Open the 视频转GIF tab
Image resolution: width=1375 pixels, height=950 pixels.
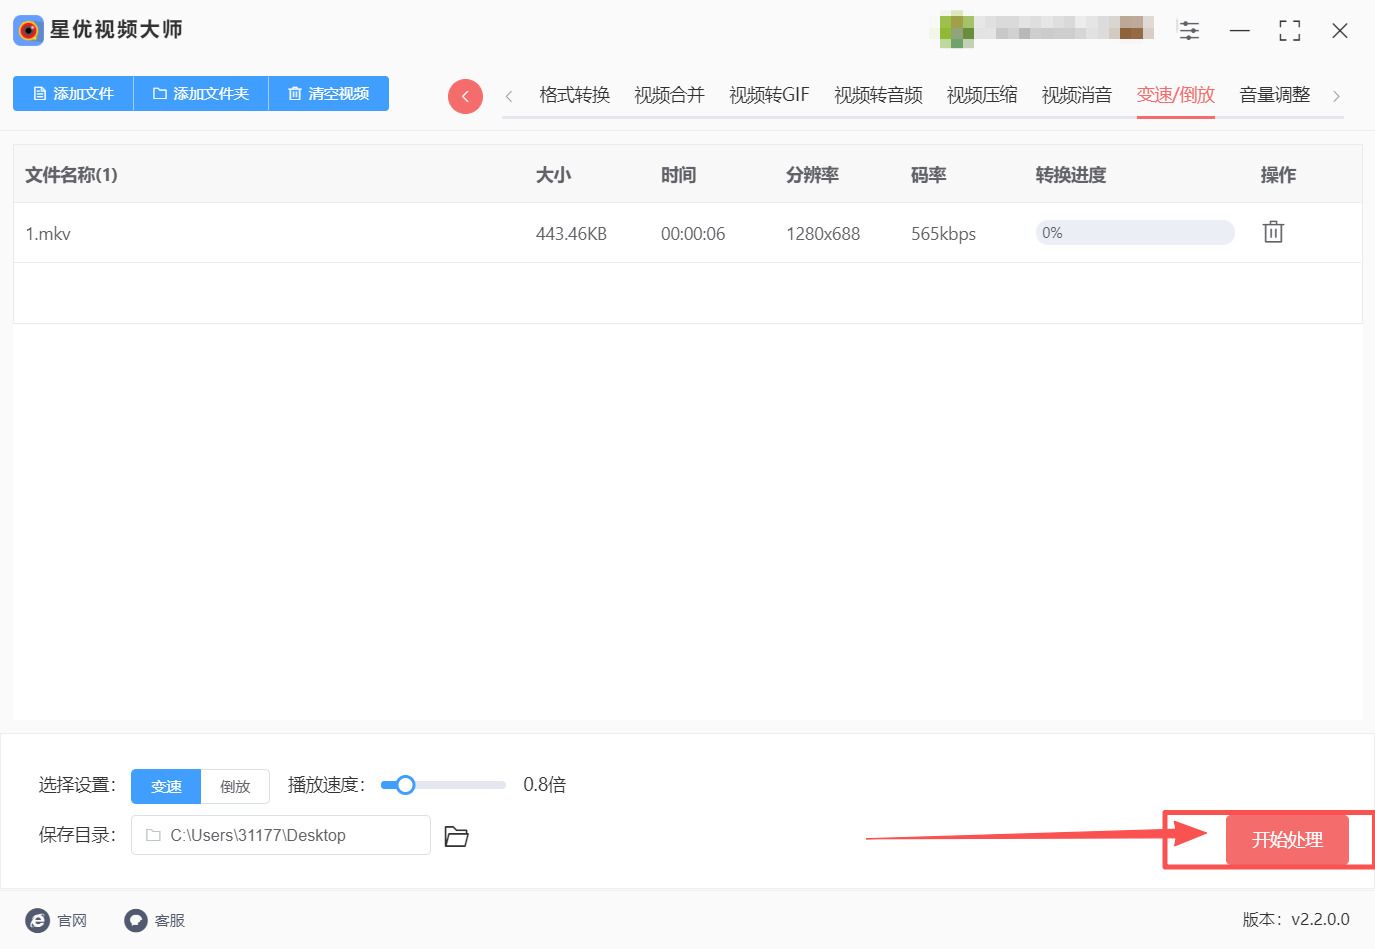[x=768, y=95]
